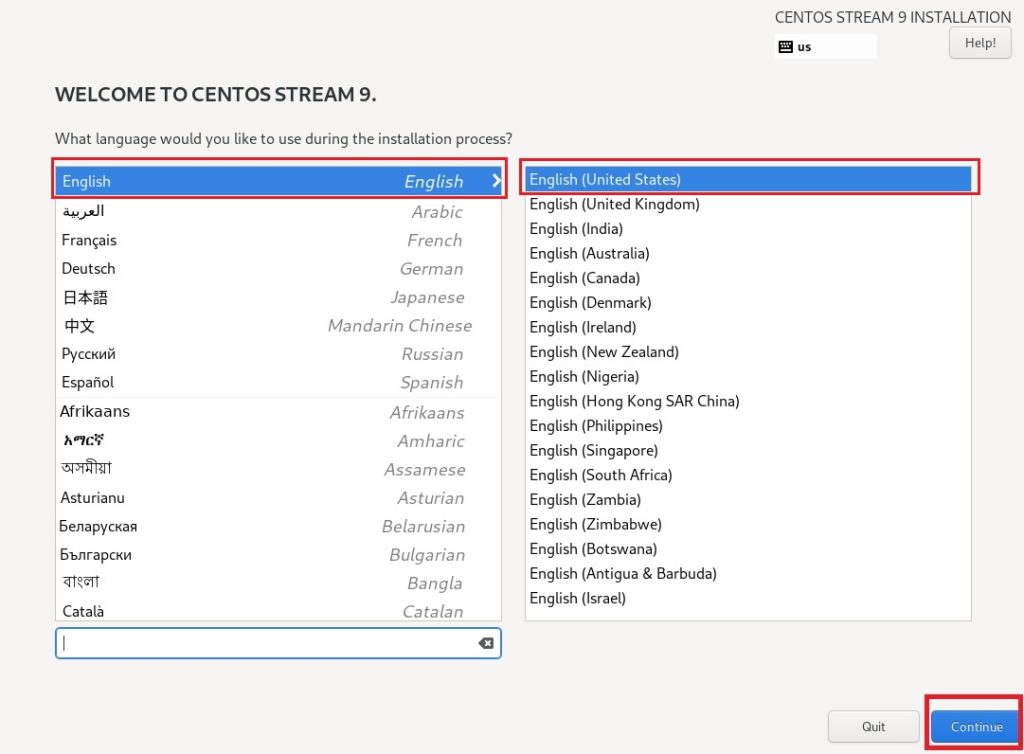Viewport: 1024px width, 754px height.
Task: Choose English (Israel) locale
Action: tap(577, 598)
